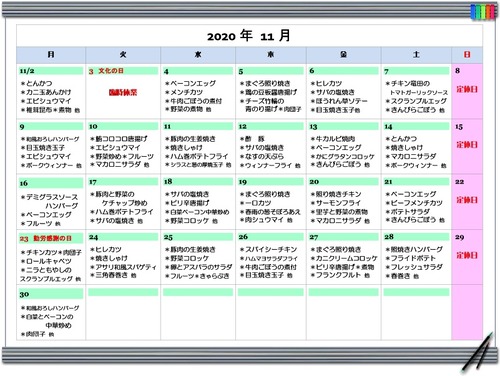500x376 pixels.
Task: Click "アサリ和風スパゲティ" on the 24th
Action: [x=126, y=267]
